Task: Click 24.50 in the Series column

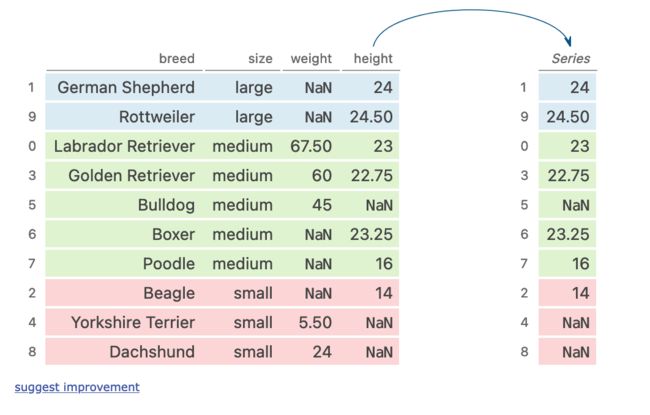Action: tap(568, 117)
